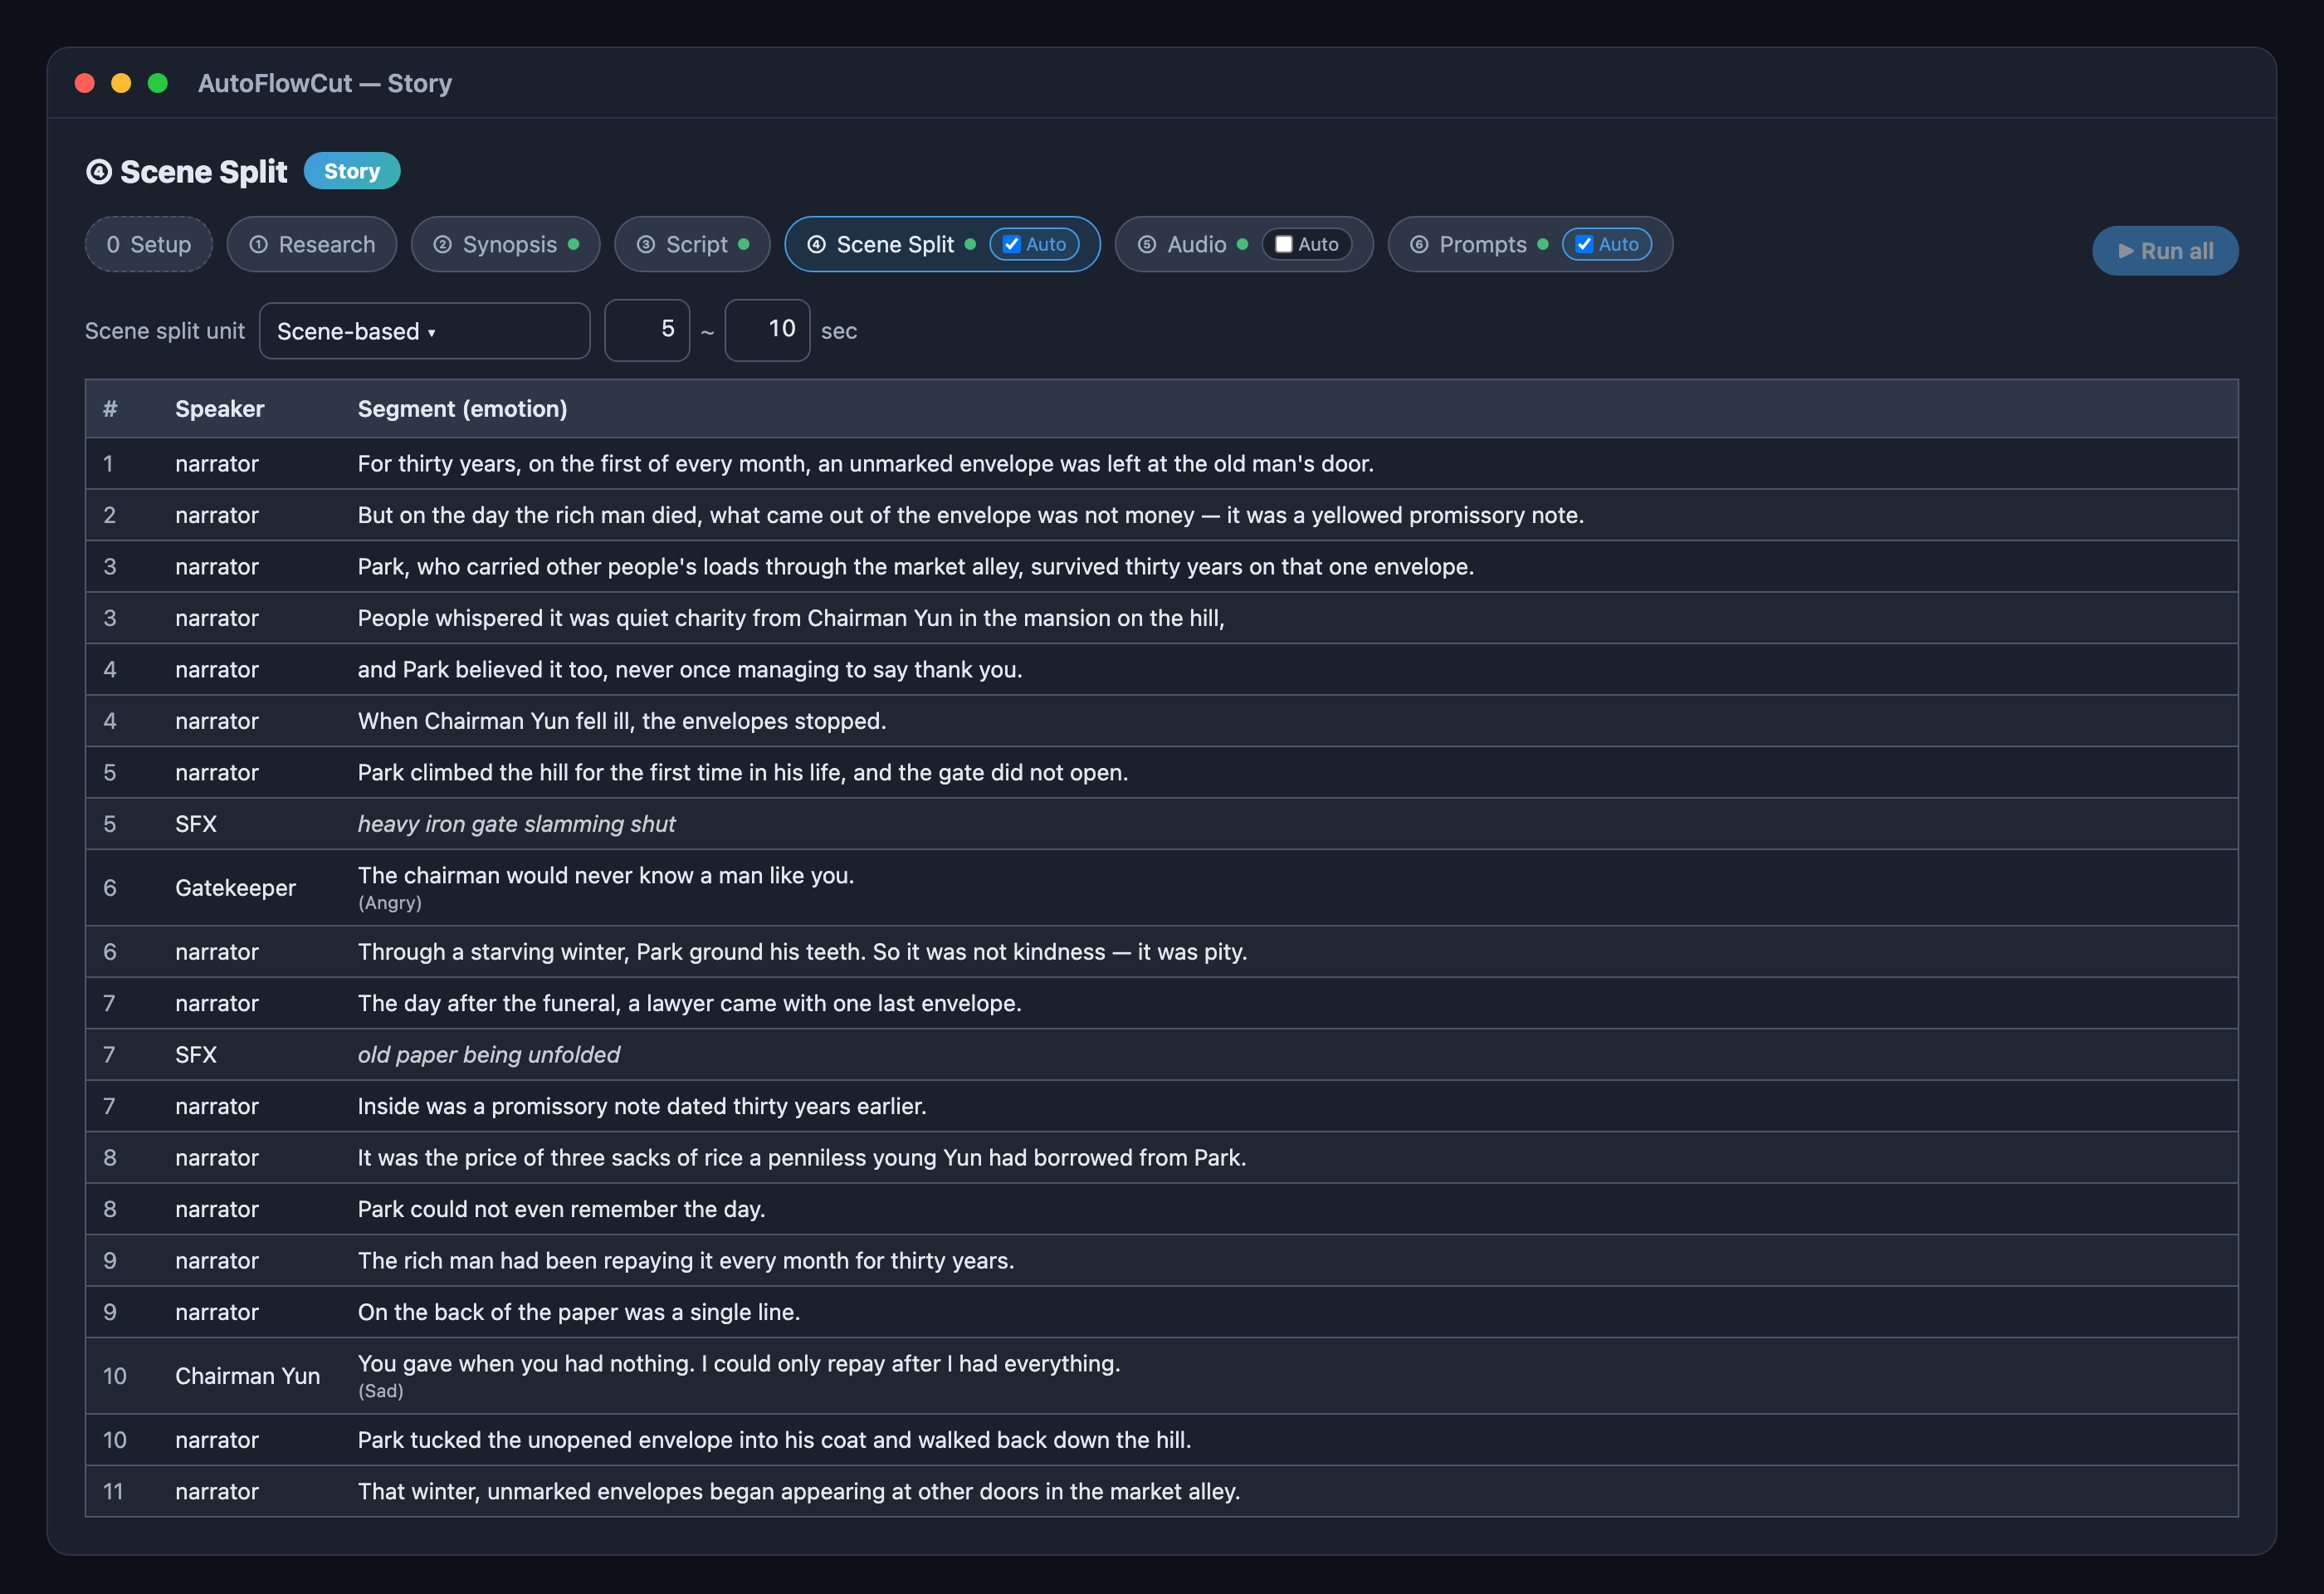This screenshot has height=1594, width=2324.
Task: Click the circled 4 icon beside Scene Split heading
Action: 99,172
